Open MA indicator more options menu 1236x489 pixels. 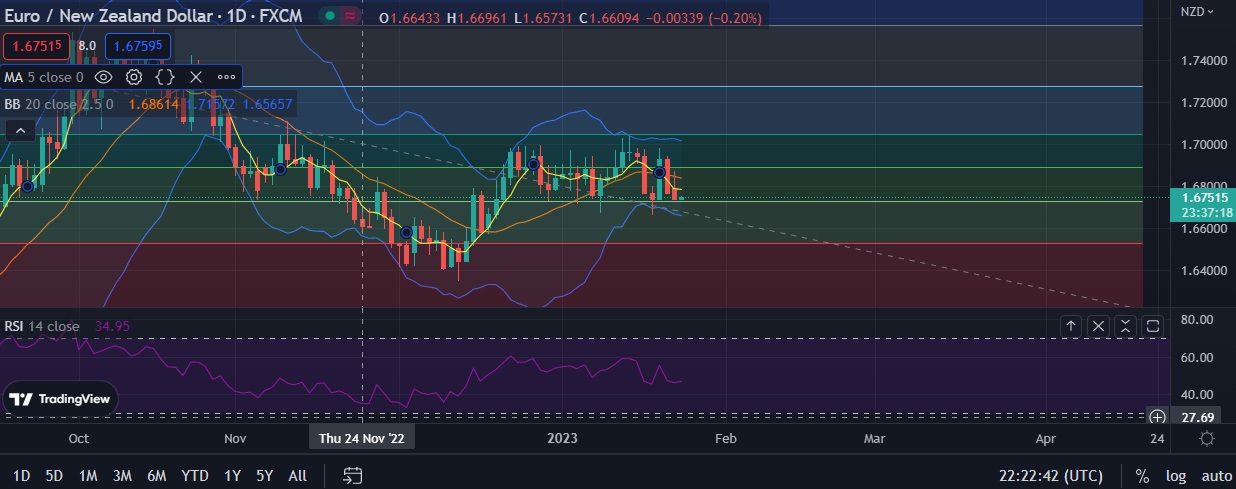click(226, 77)
